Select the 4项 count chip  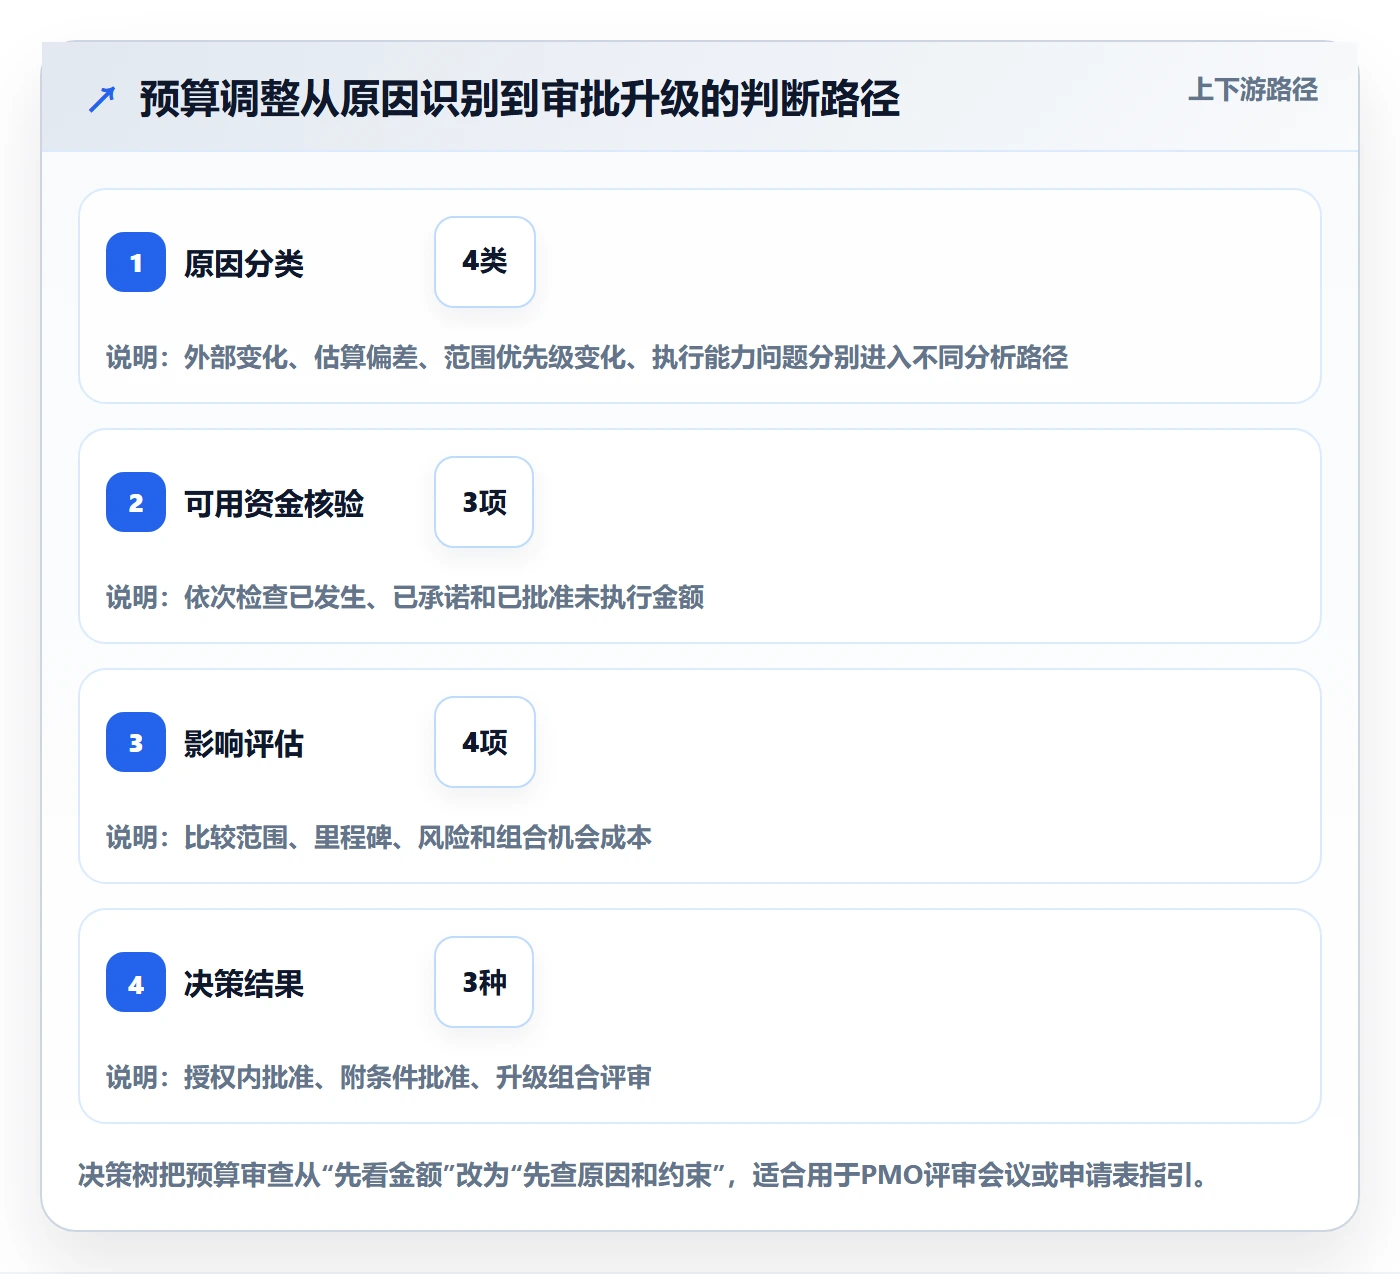[485, 742]
